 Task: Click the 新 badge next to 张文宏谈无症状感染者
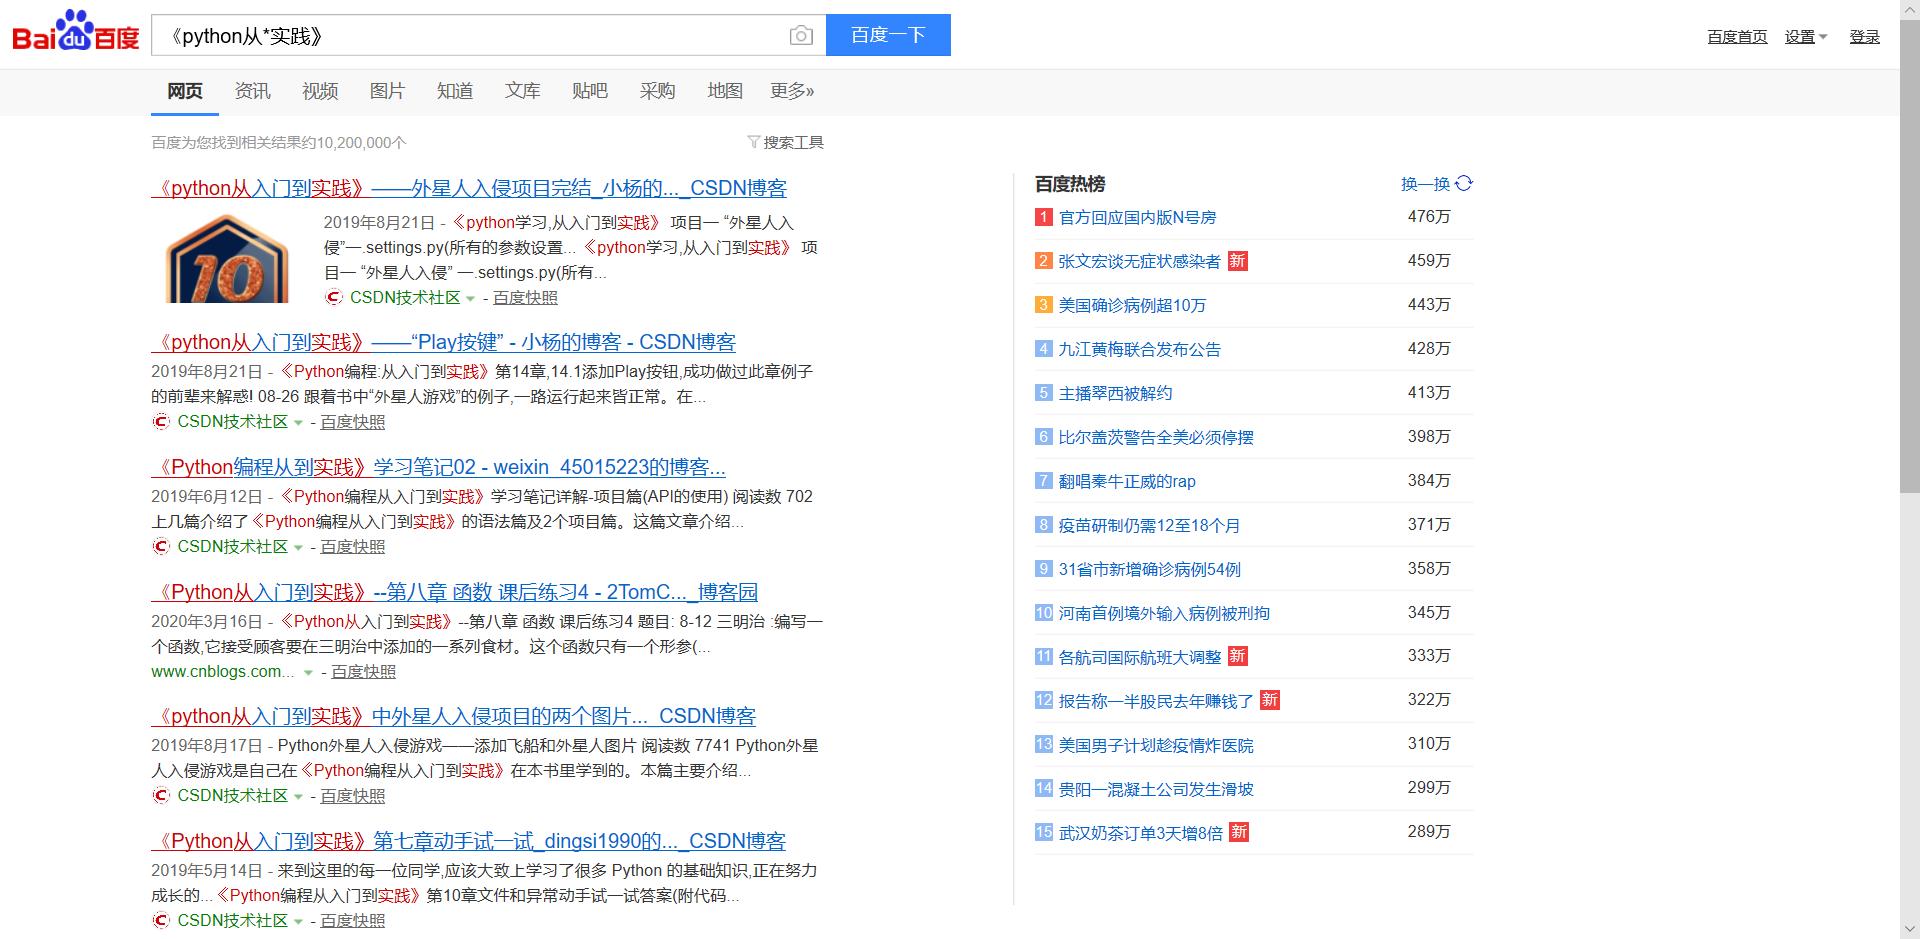1237,261
